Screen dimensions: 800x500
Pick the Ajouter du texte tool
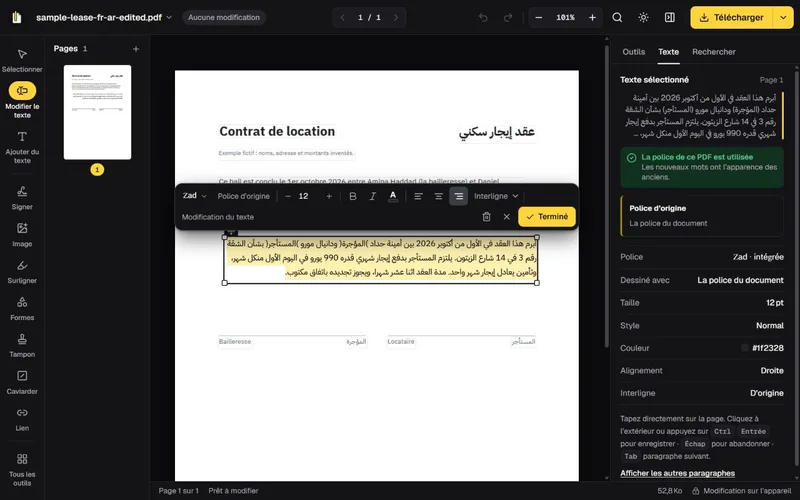(22, 147)
